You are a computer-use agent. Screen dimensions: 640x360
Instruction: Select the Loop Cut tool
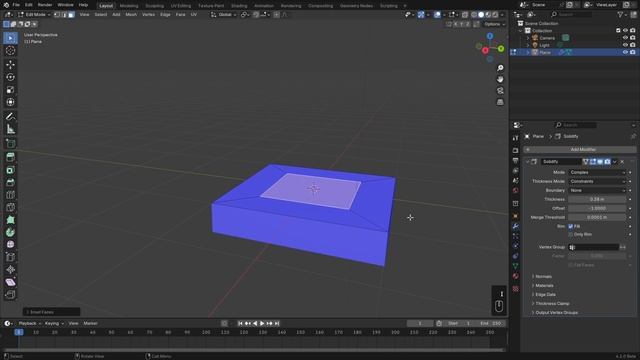(x=10, y=195)
